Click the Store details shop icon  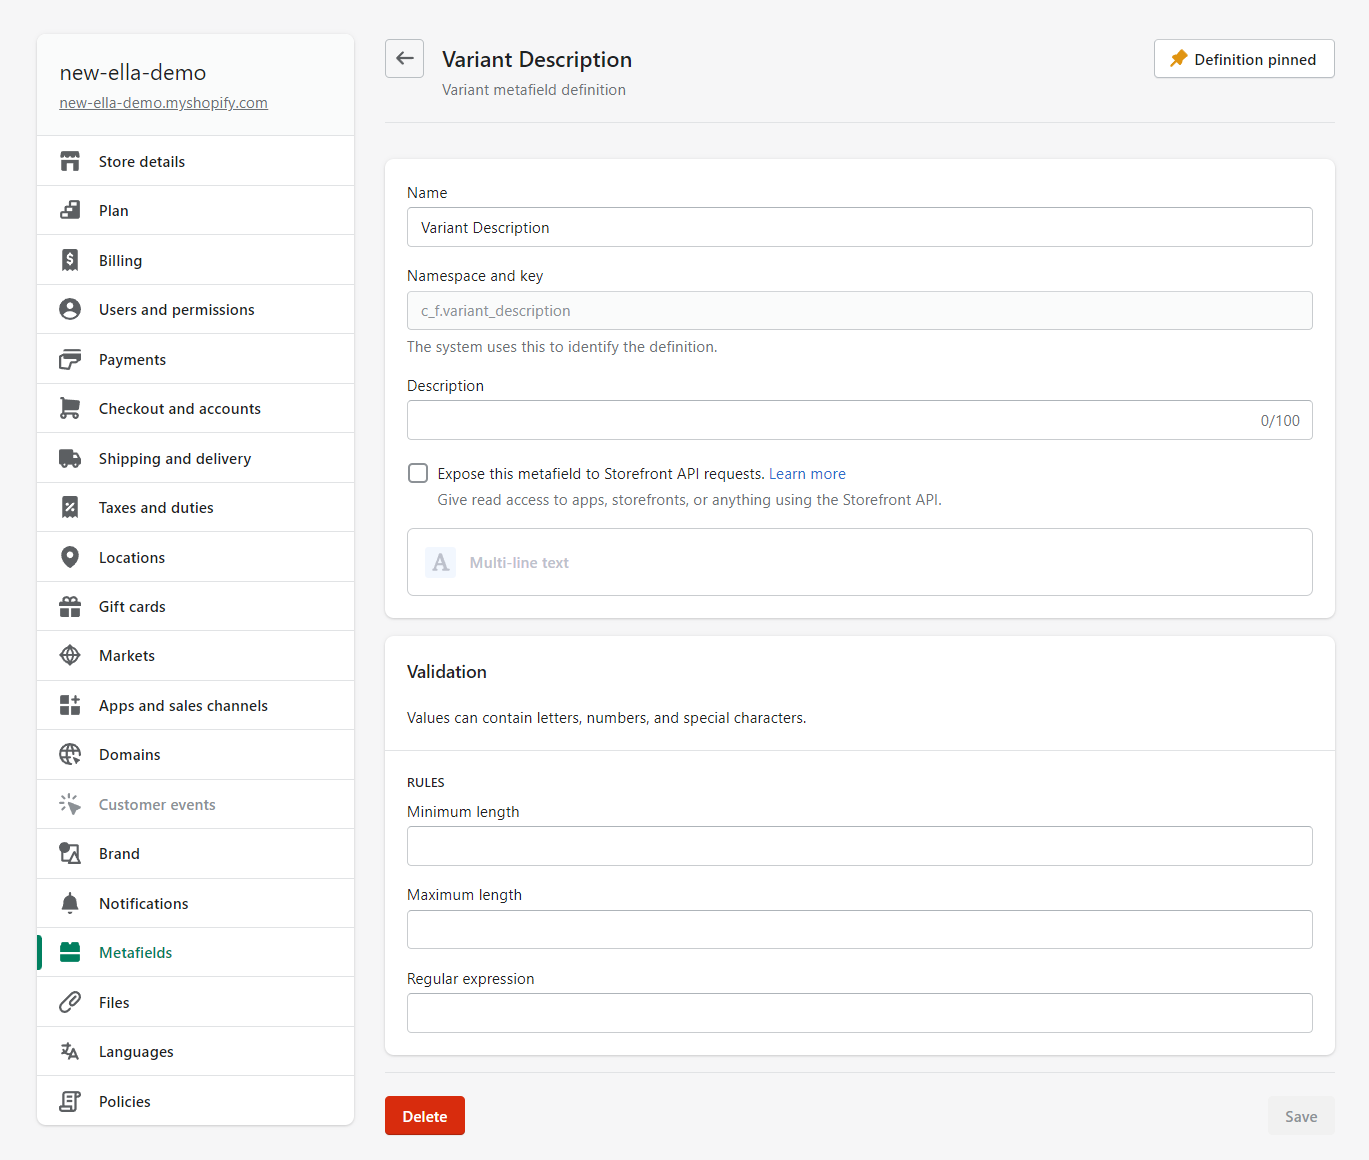click(70, 162)
